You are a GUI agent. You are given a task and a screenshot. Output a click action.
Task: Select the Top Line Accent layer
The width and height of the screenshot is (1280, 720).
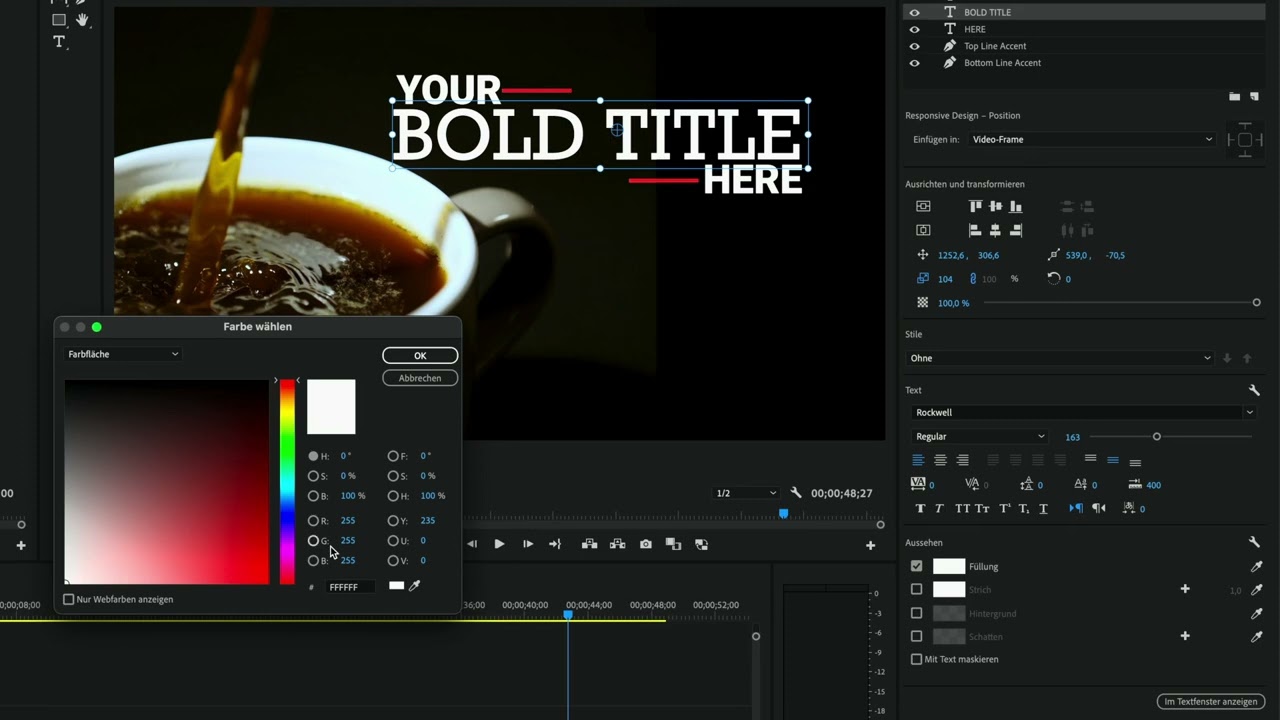click(994, 46)
